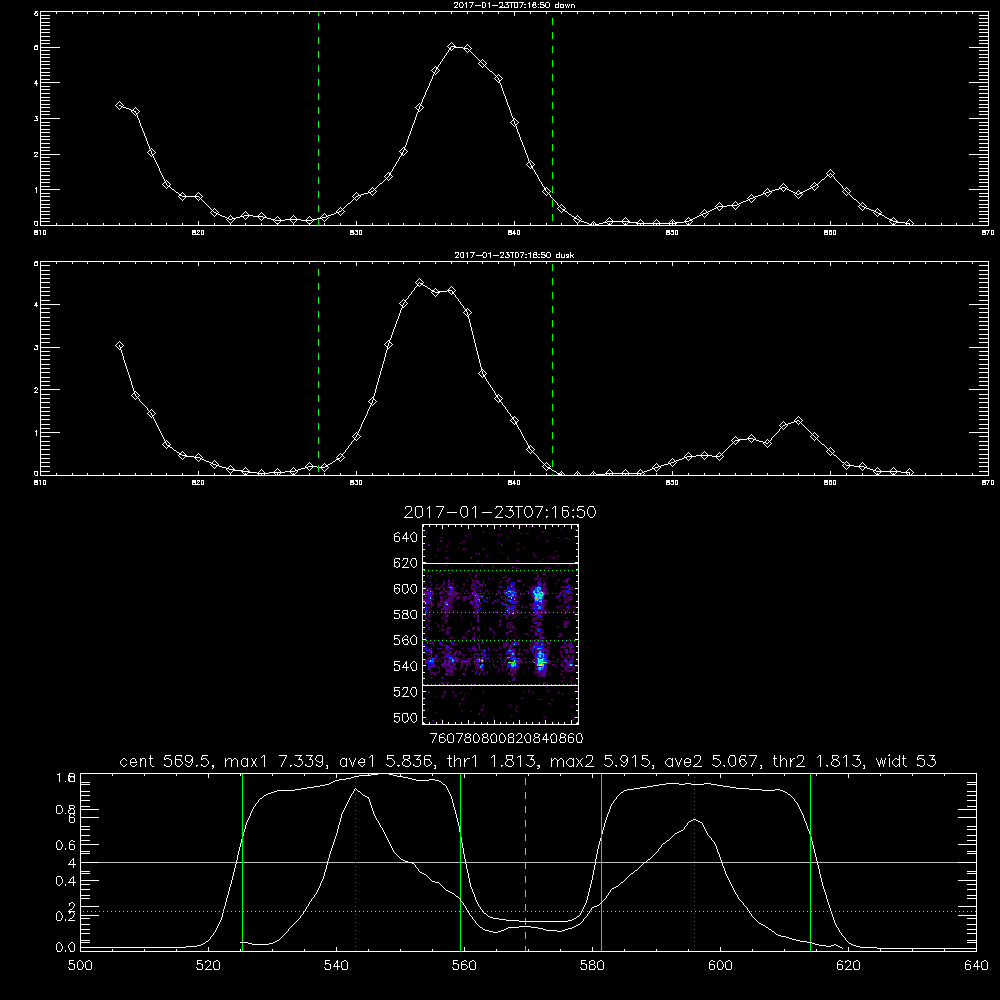Click the dotted cyan horizontal threshold line
Image resolution: width=1000 pixels, height=1000 pixels.
(x=528, y=911)
